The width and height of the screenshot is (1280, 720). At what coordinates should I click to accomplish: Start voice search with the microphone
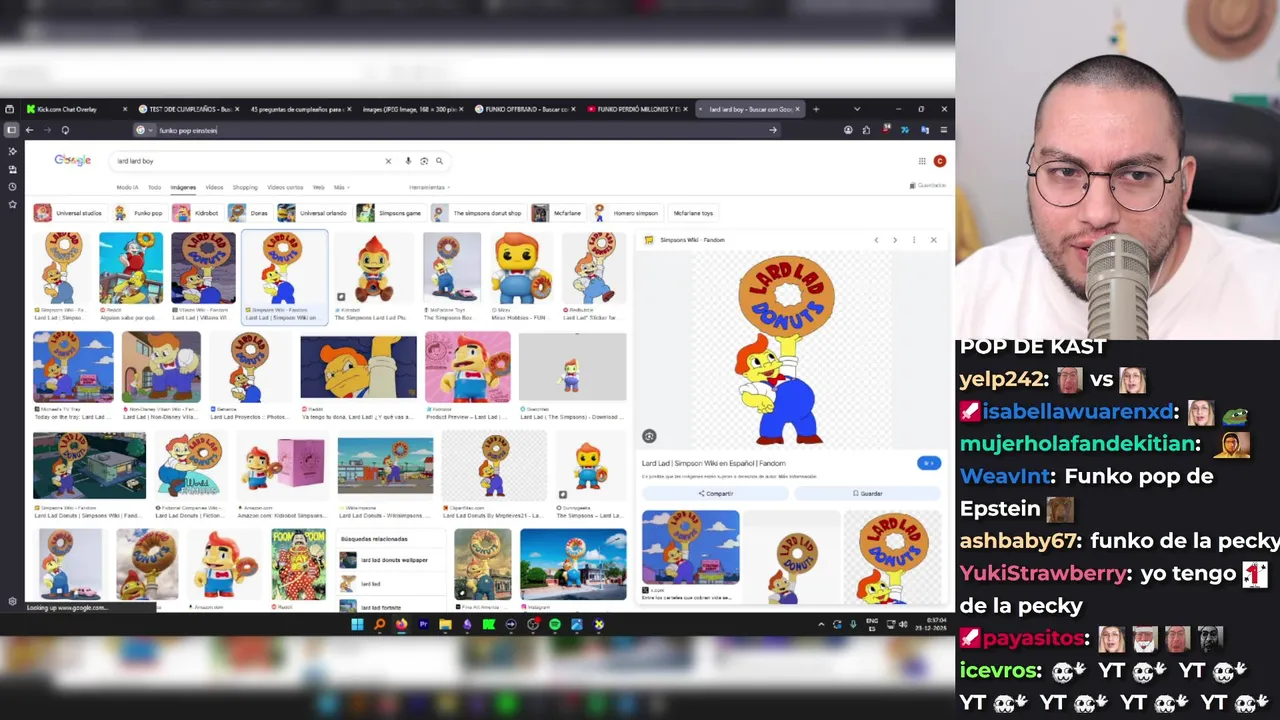point(408,161)
